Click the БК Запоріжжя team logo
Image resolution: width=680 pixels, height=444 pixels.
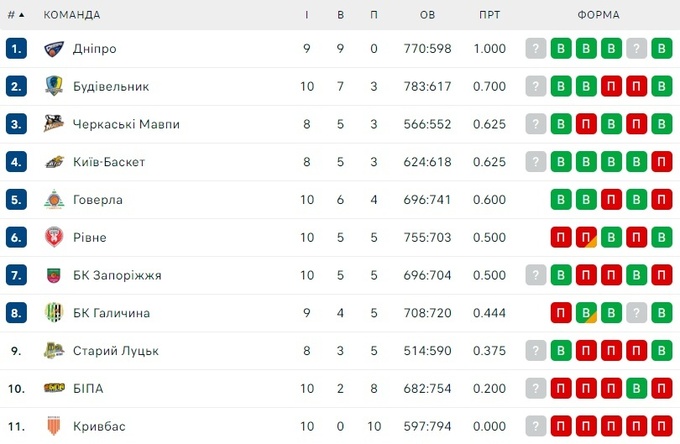tap(54, 275)
